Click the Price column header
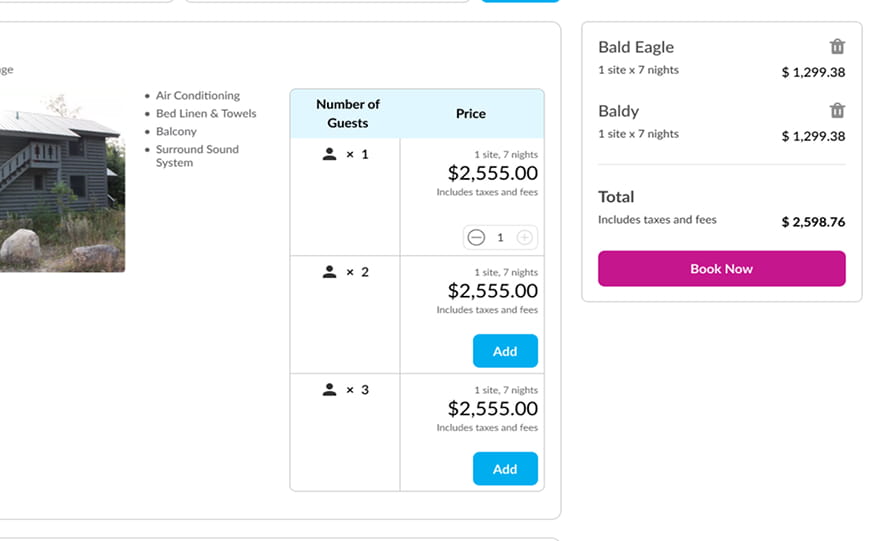This screenshot has height=541, width=891. pos(471,114)
